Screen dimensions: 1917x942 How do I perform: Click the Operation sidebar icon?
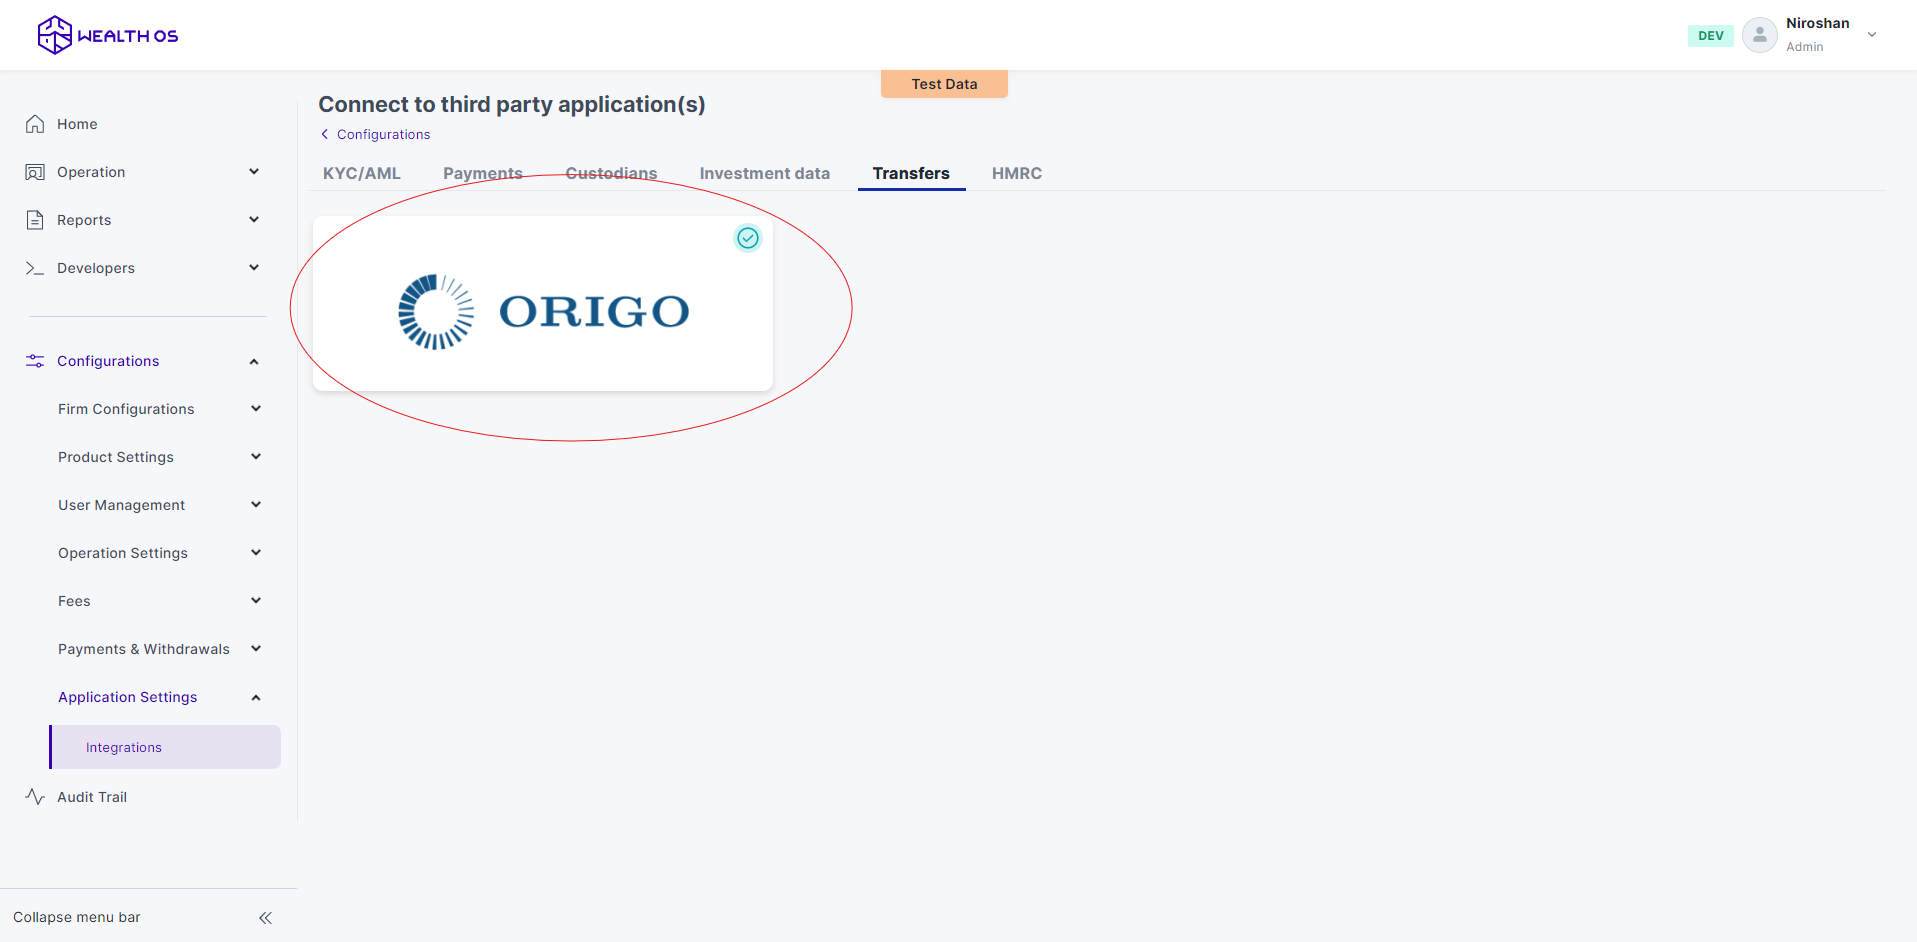tap(35, 172)
